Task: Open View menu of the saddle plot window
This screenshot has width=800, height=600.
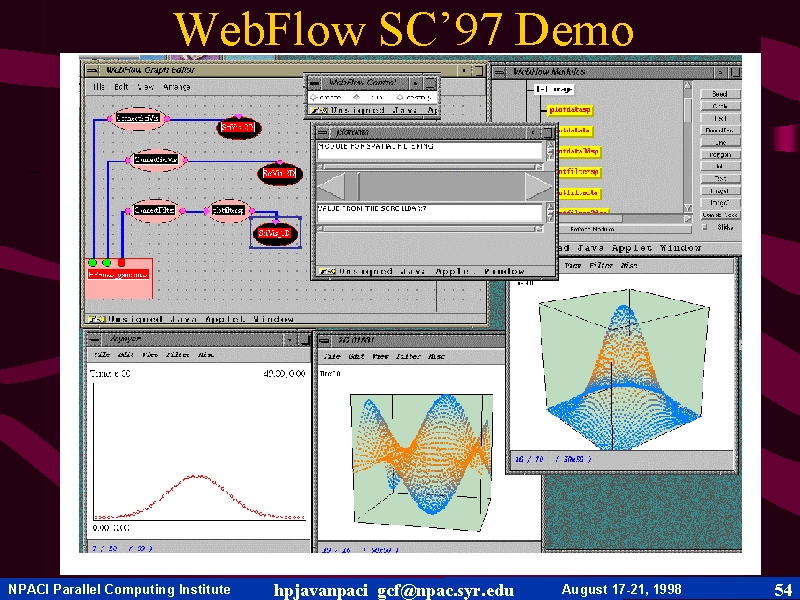Action: click(380, 357)
